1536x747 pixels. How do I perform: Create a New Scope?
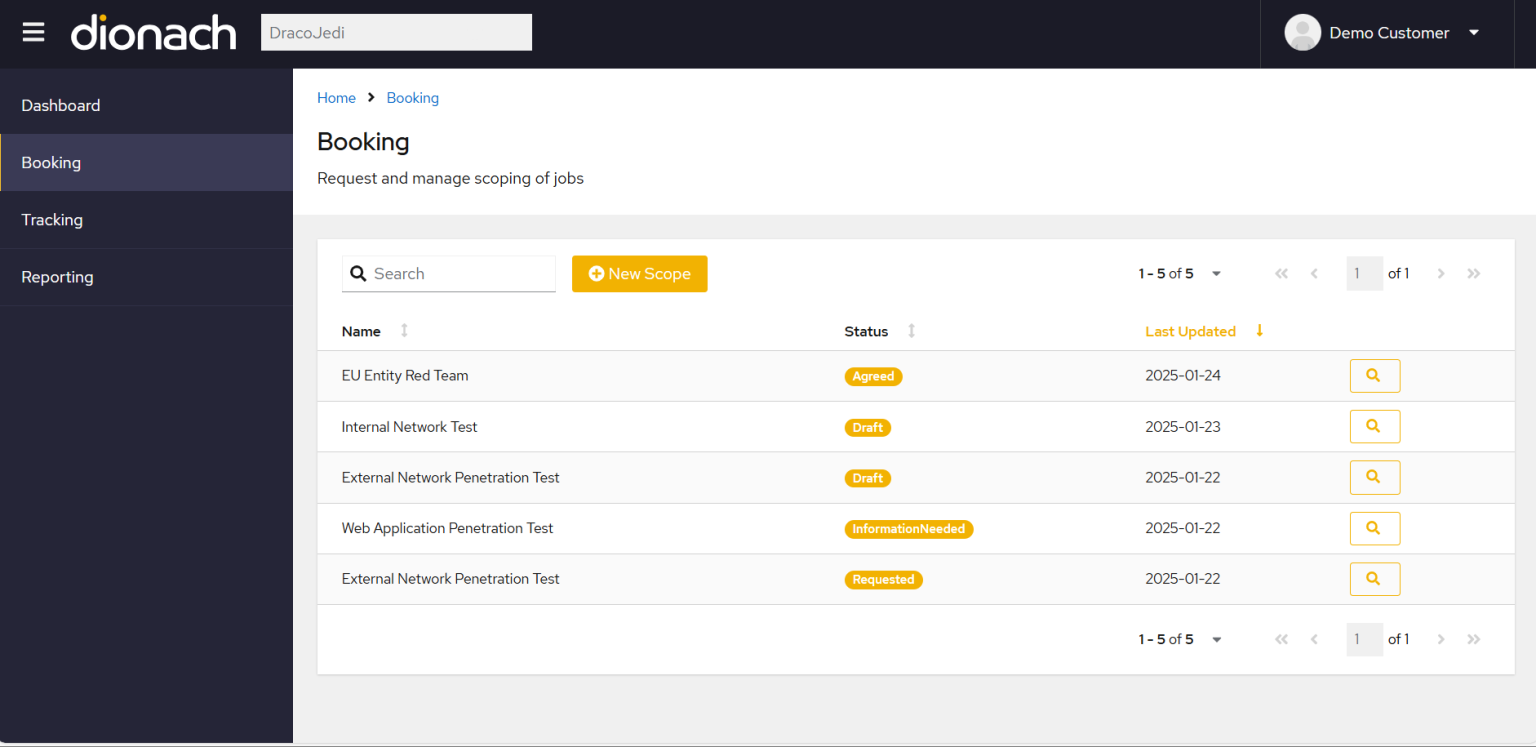639,274
